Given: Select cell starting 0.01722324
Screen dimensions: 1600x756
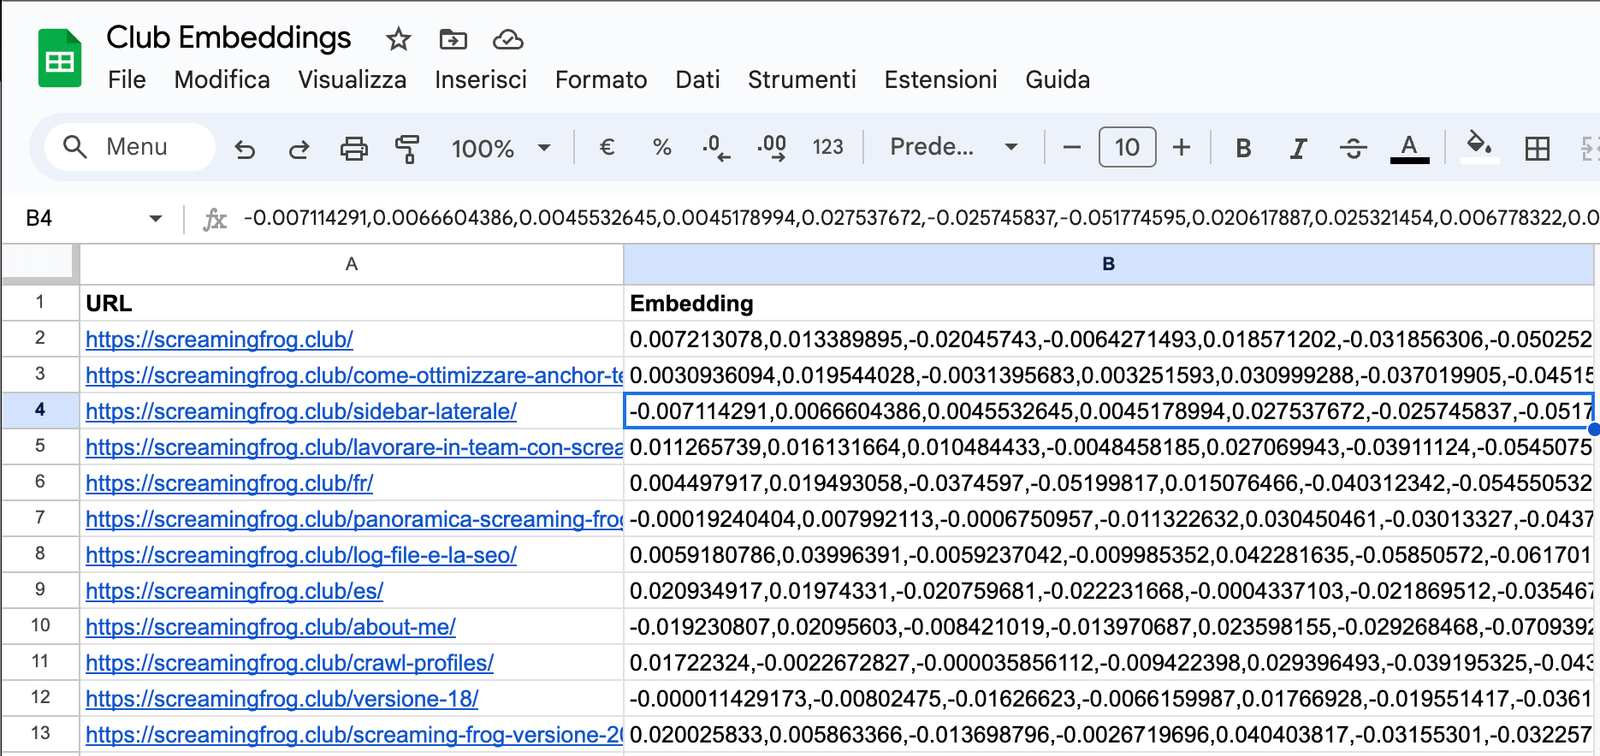Looking at the screenshot, I should (1108, 663).
